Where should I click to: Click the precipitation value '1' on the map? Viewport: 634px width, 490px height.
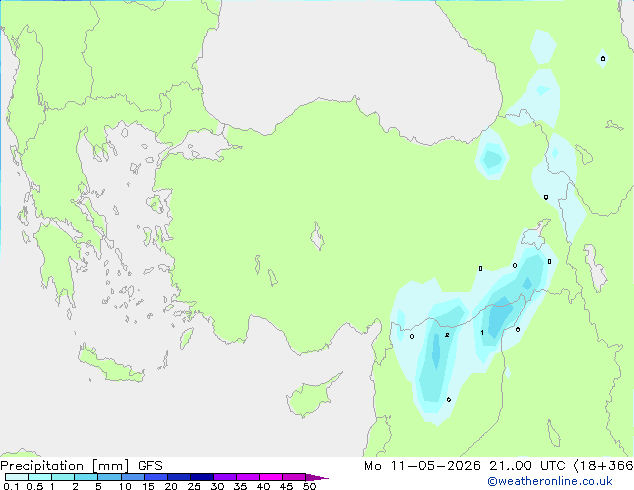[482, 333]
